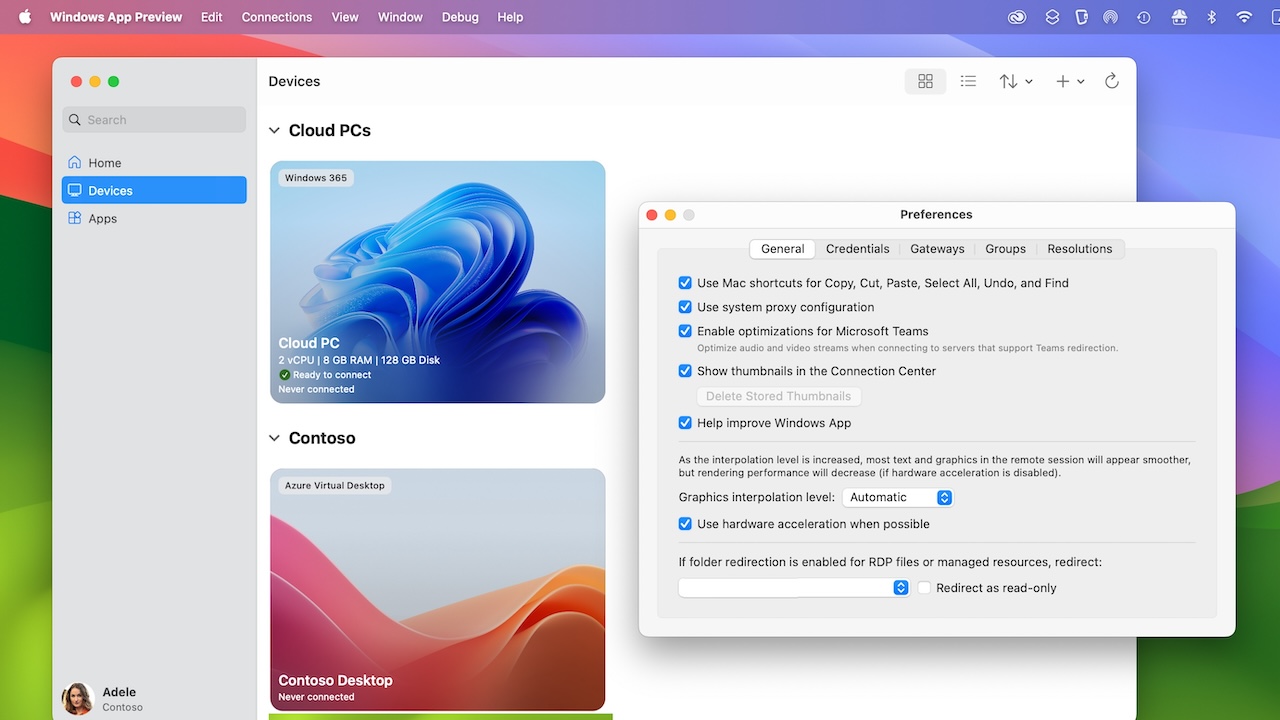
Task: Collapse the Cloud PCs section
Action: tap(274, 131)
